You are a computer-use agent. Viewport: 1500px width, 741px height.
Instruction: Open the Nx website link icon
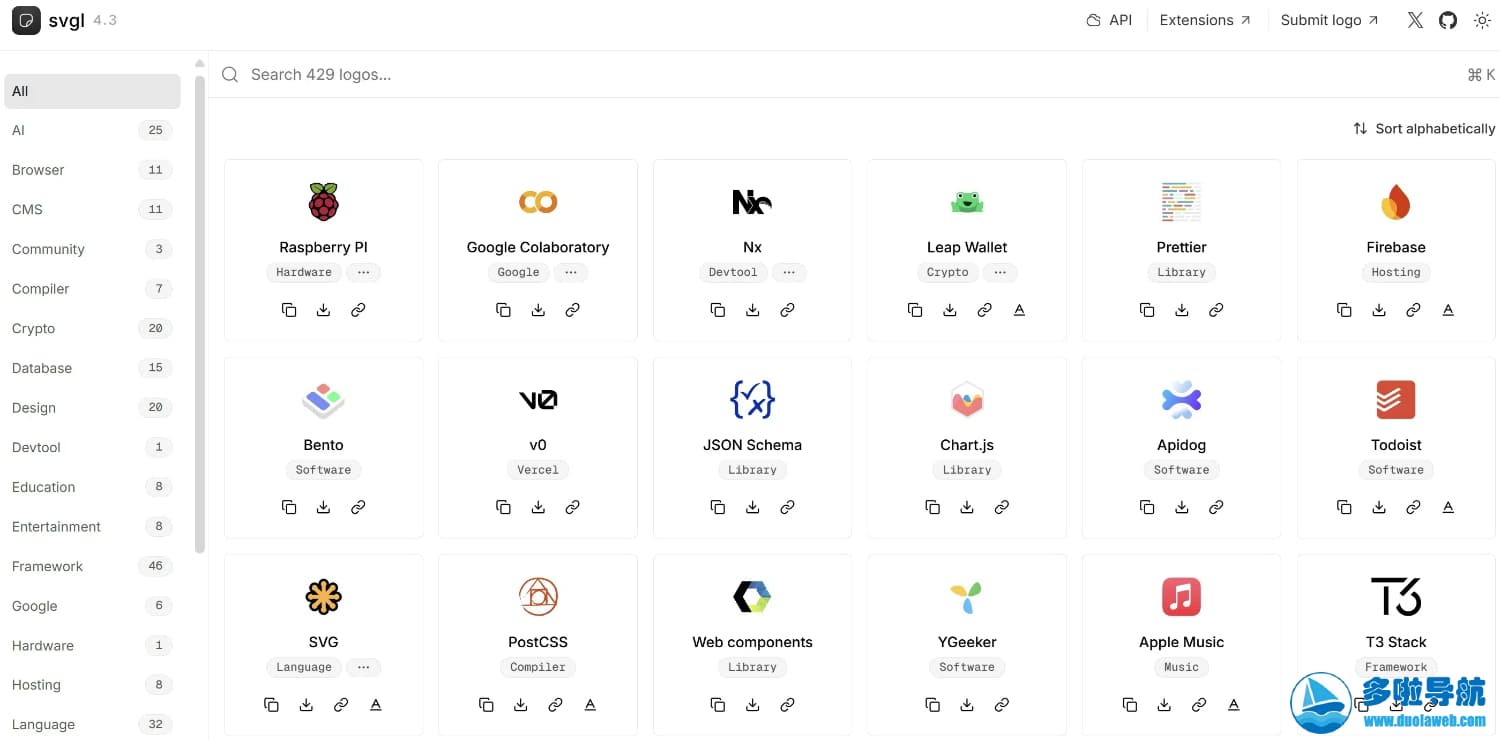[x=787, y=310]
